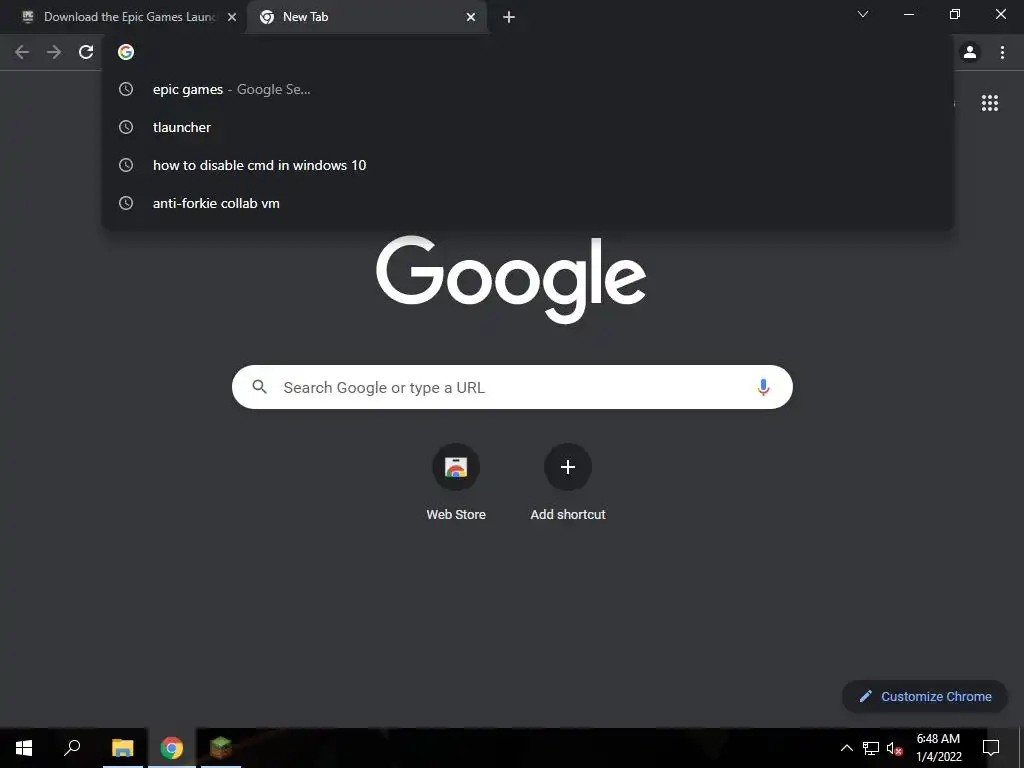The width and height of the screenshot is (1024, 768).
Task: Open the network status tray icon
Action: [x=871, y=748]
